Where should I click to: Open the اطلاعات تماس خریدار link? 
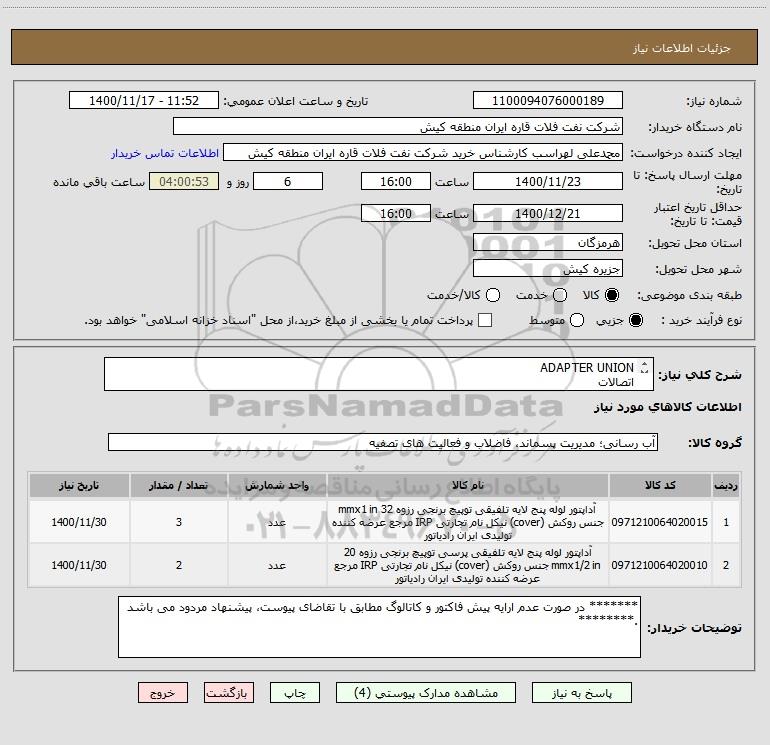click(165, 153)
